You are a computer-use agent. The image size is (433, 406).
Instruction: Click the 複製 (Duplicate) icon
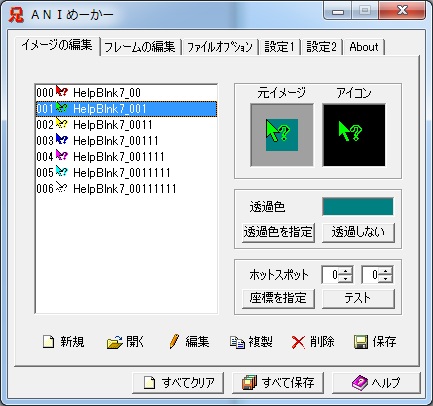pyautogui.click(x=237, y=342)
